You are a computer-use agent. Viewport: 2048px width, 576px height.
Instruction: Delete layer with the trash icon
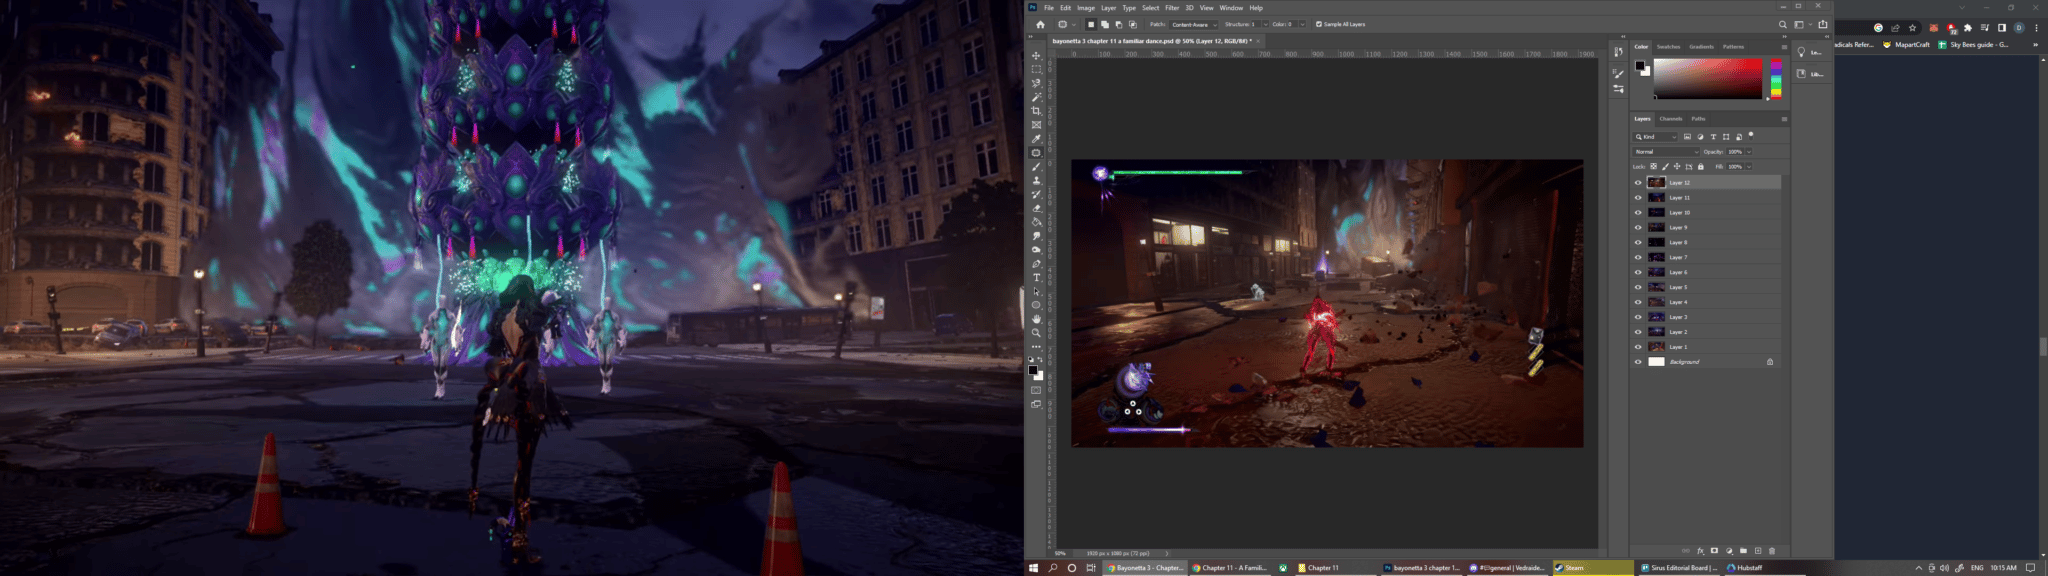[1772, 551]
